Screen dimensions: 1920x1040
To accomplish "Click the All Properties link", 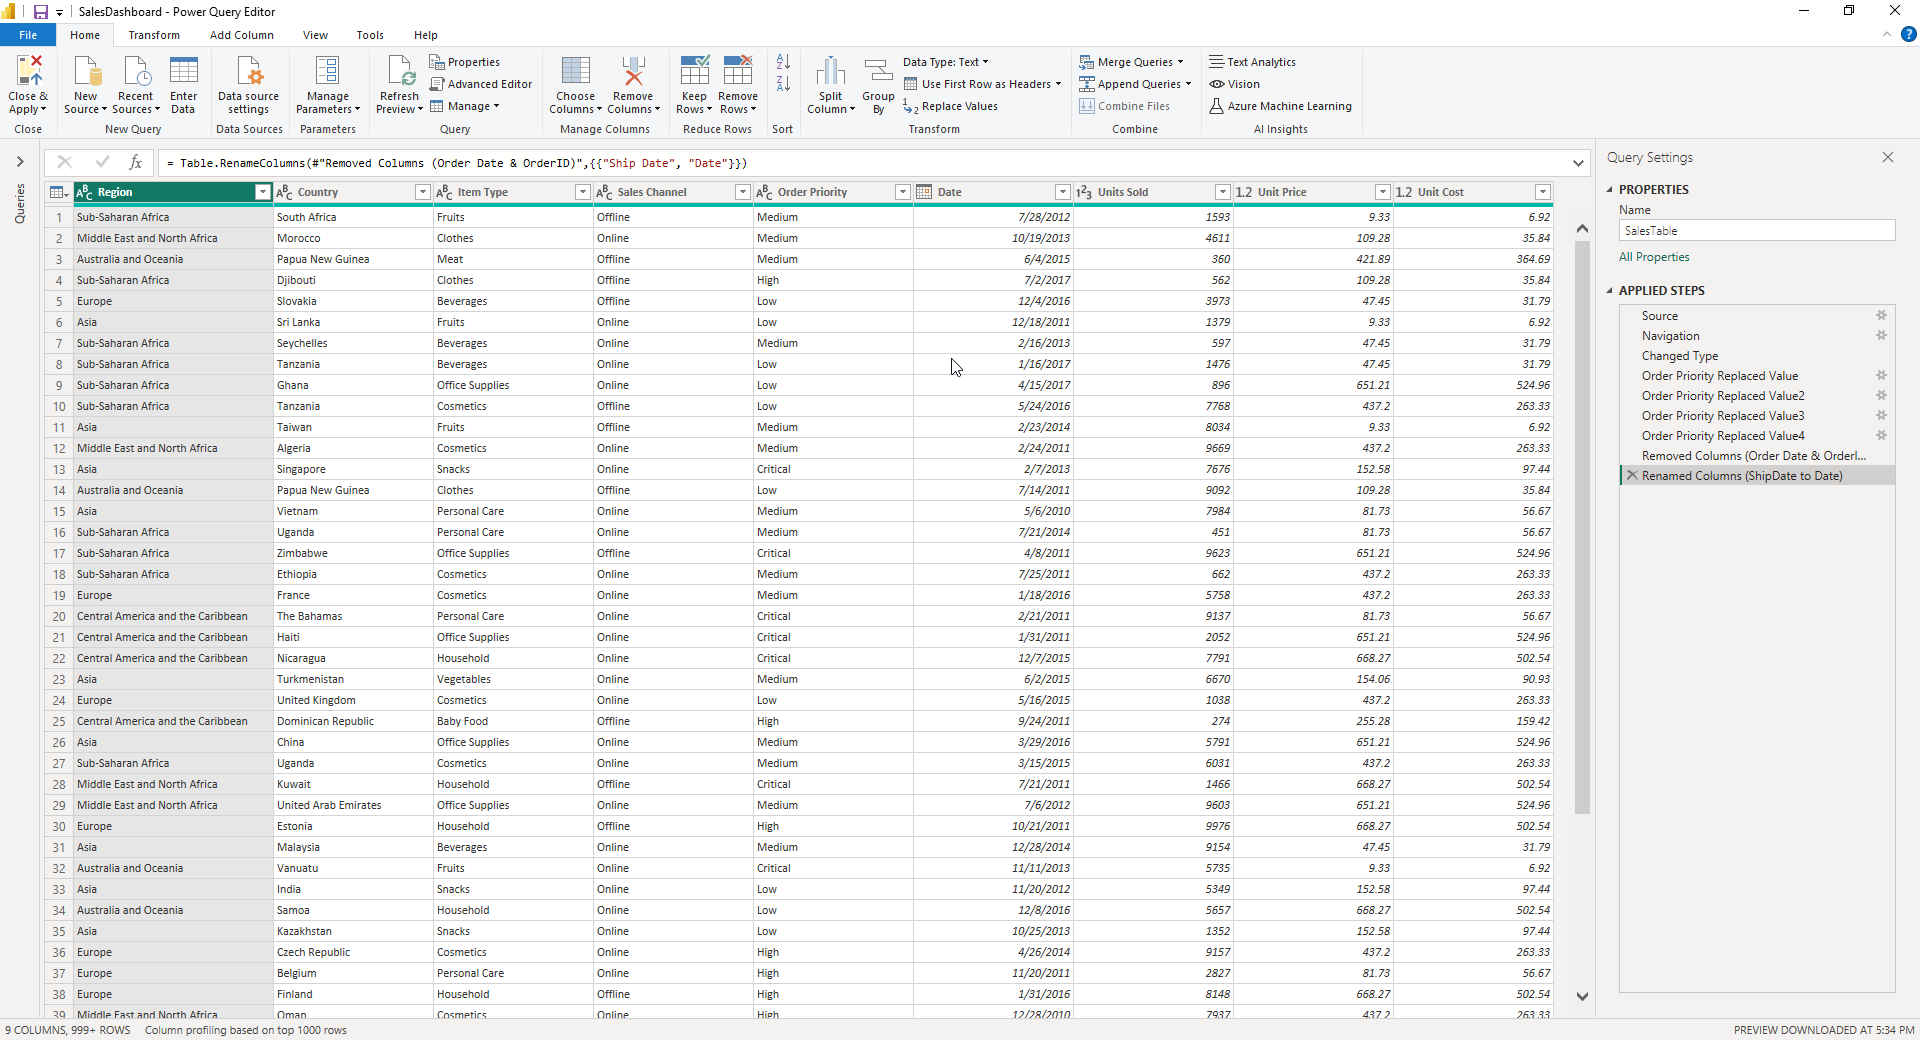I will [1654, 256].
